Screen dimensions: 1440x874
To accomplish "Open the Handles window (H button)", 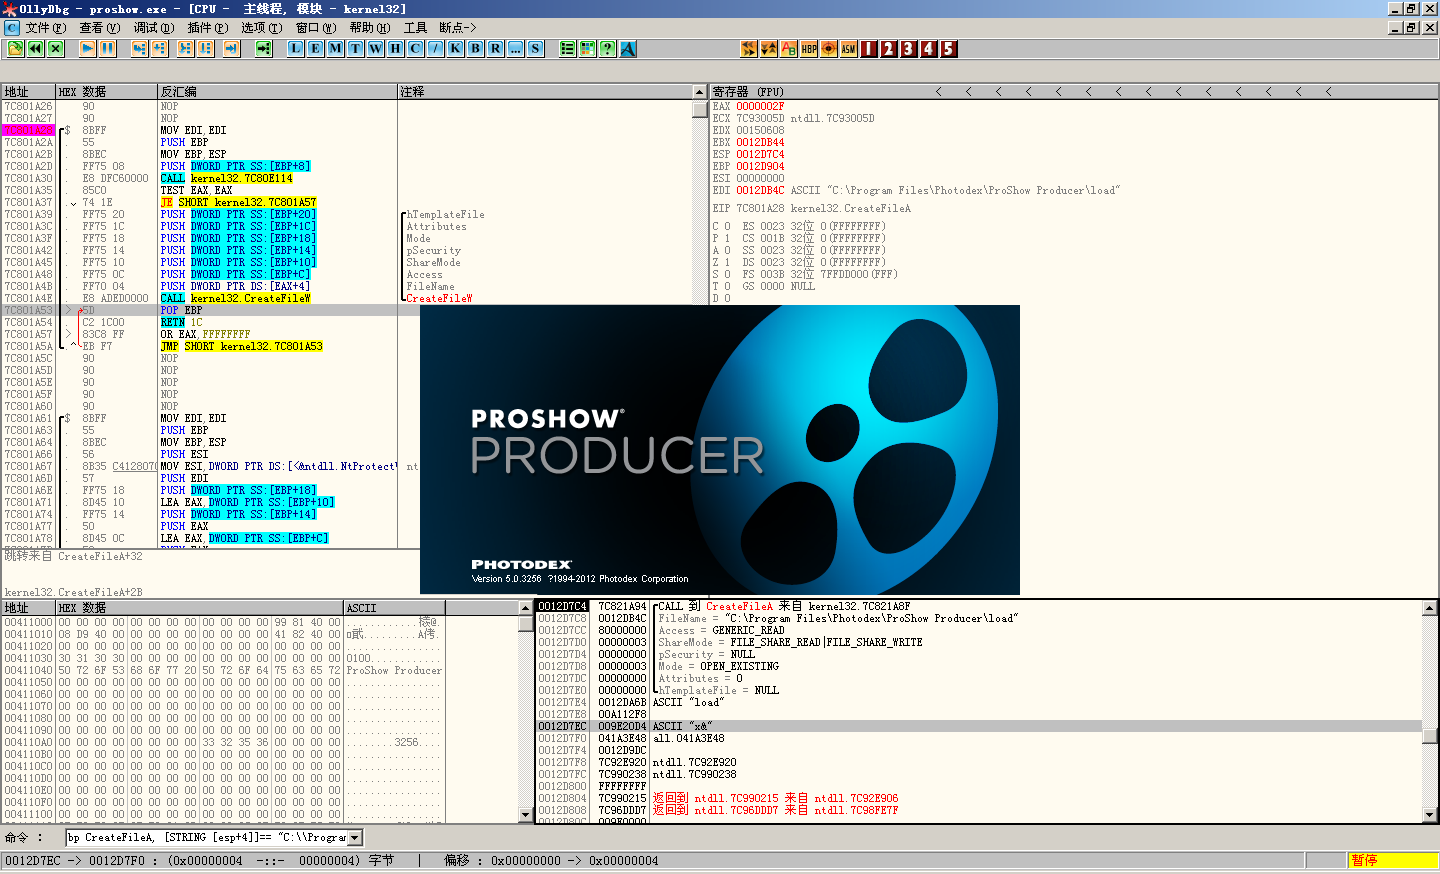I will pyautogui.click(x=396, y=48).
